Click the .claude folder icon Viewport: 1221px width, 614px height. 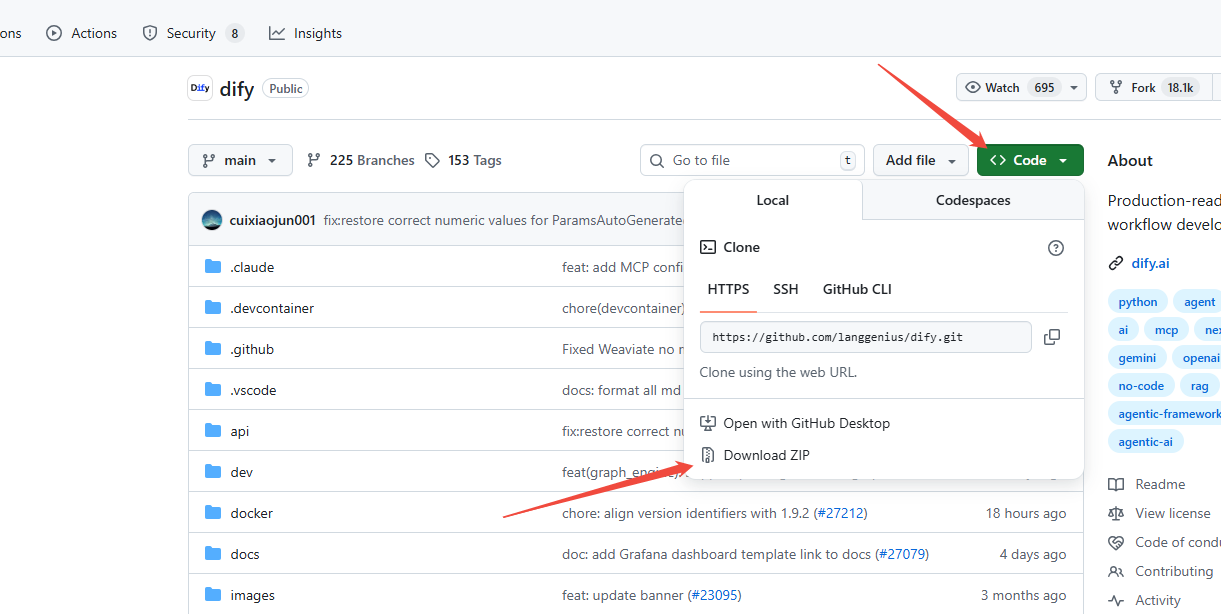(212, 267)
